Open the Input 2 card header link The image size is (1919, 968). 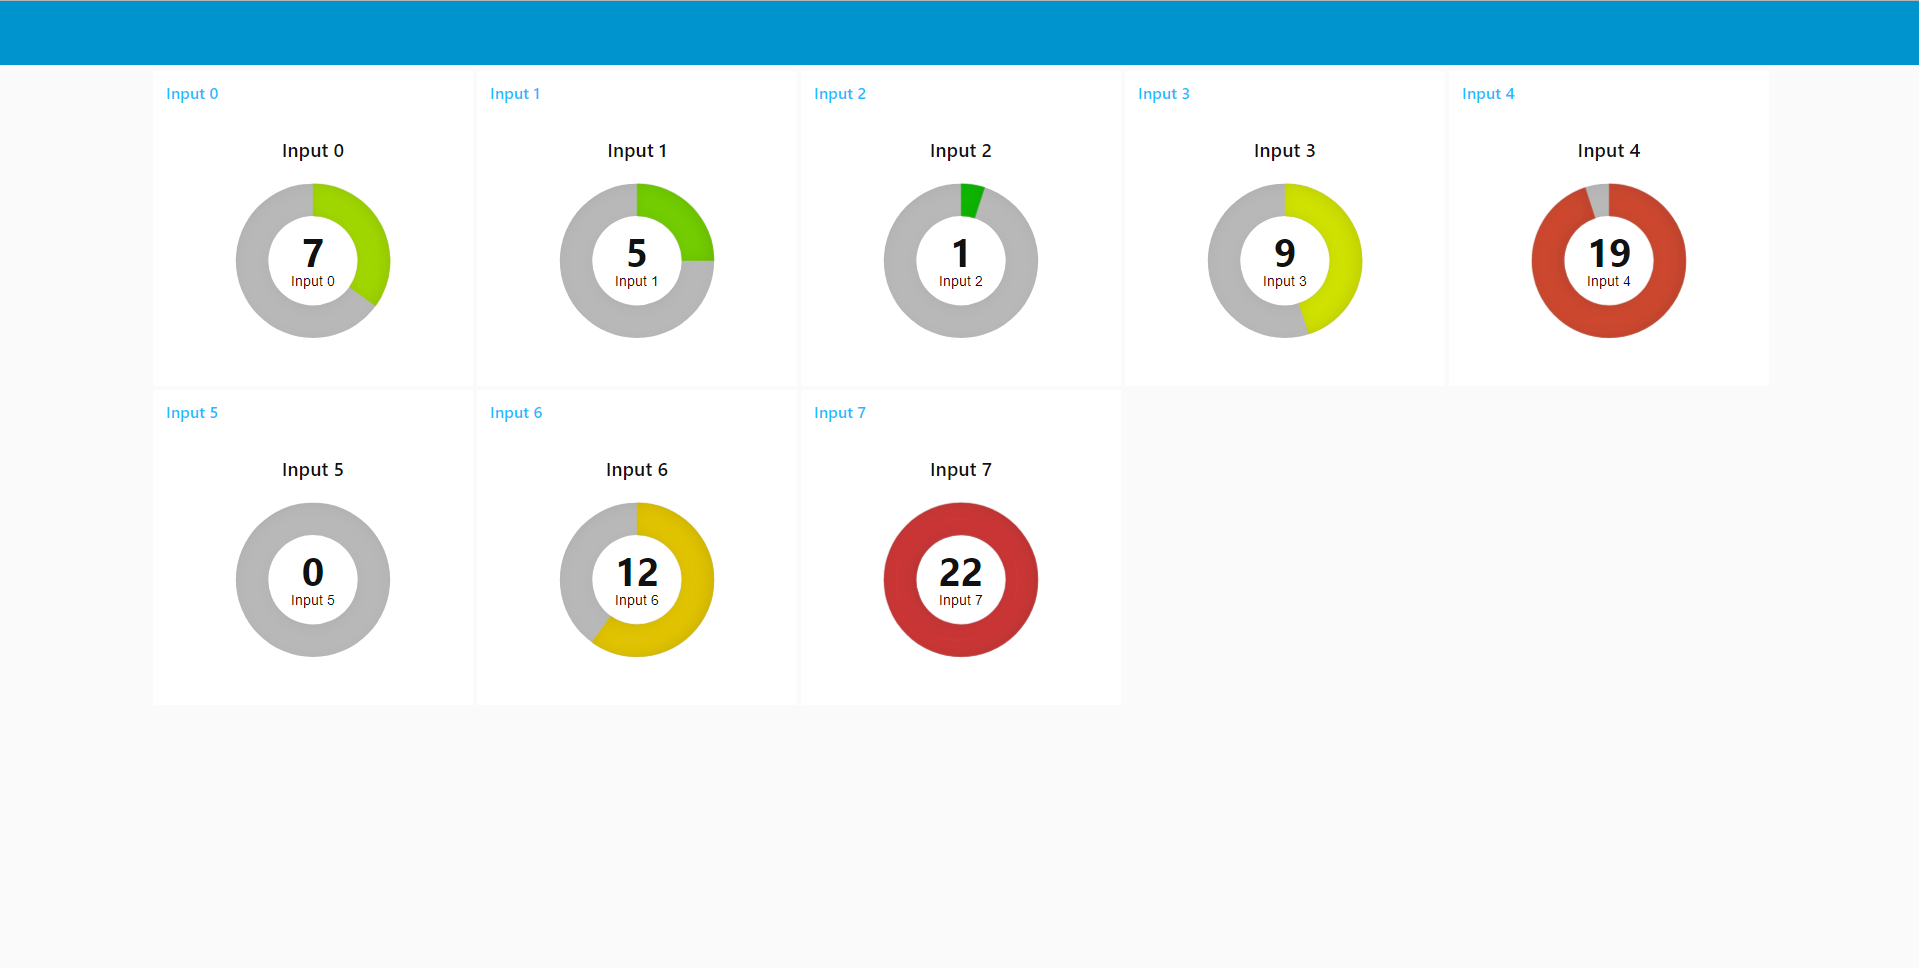click(840, 93)
